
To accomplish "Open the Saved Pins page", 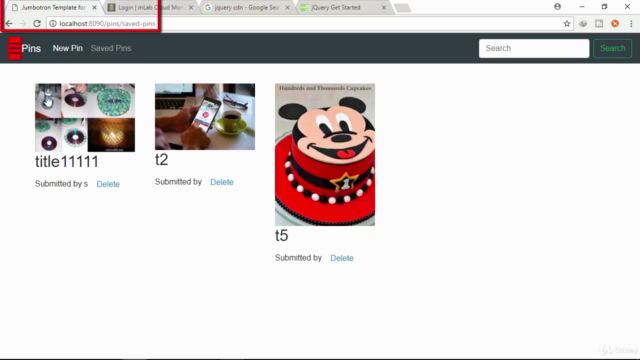I will coord(111,48).
